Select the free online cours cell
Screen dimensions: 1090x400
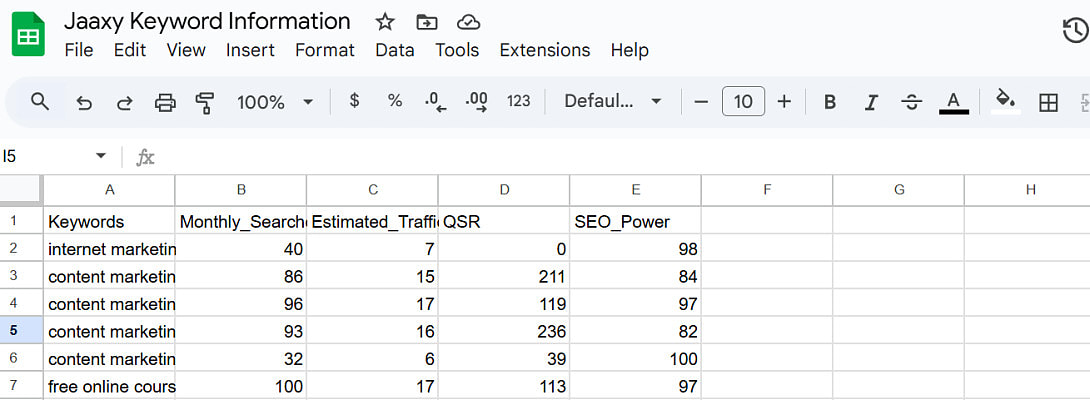pyautogui.click(x=109, y=386)
